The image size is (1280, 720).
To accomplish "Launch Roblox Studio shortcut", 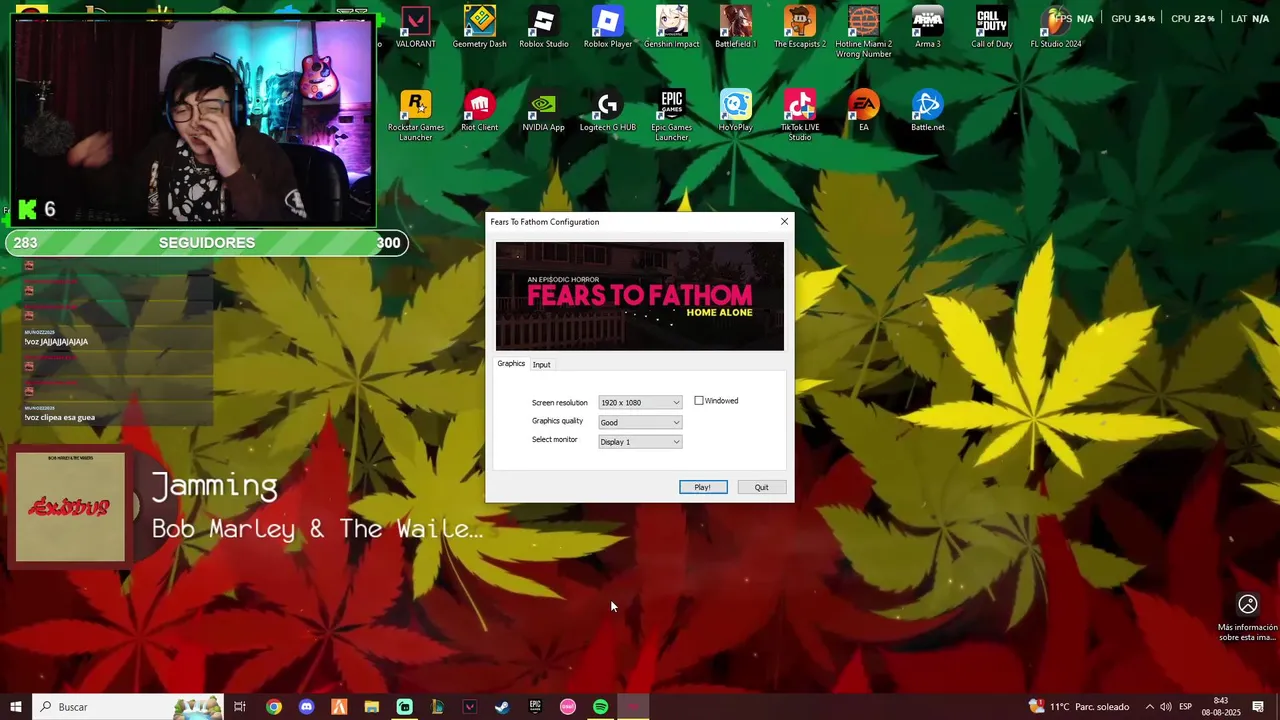I will (544, 27).
